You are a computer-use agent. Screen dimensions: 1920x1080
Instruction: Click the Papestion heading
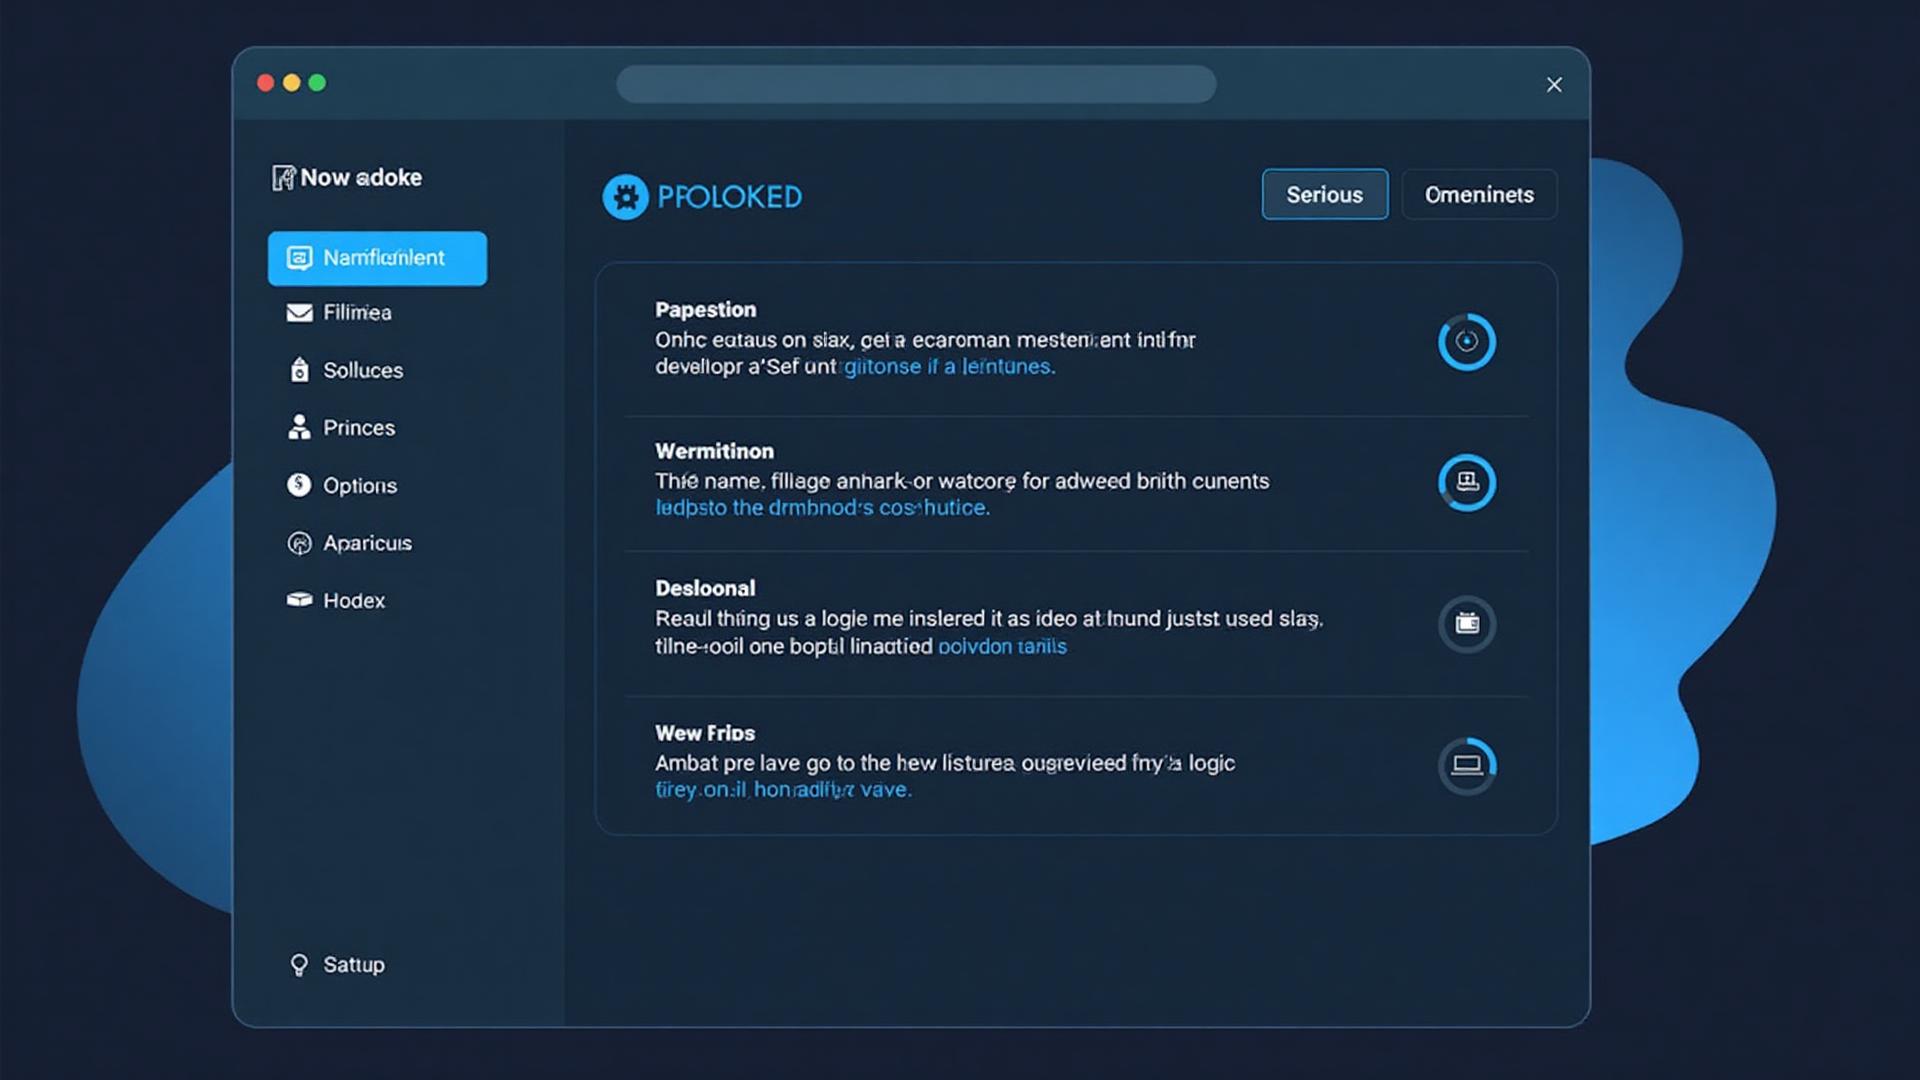[705, 310]
